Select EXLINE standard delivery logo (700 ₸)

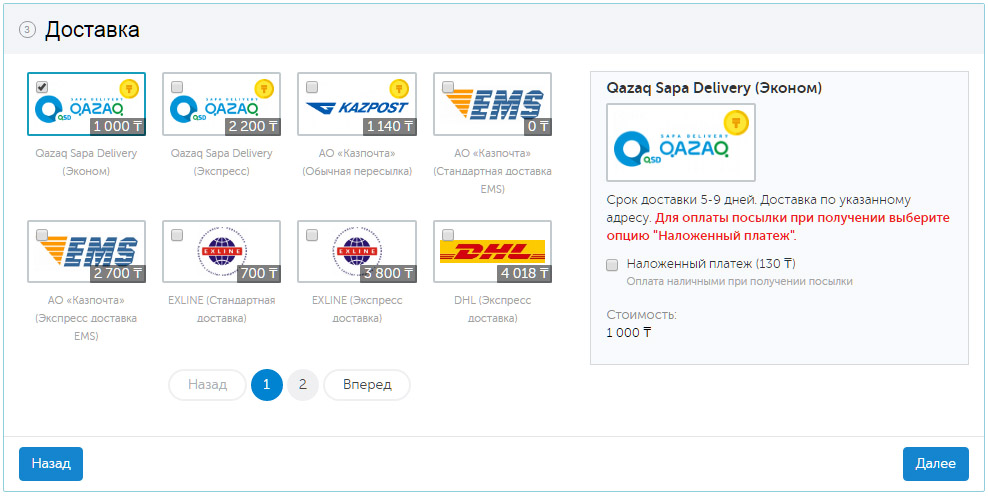pos(221,248)
